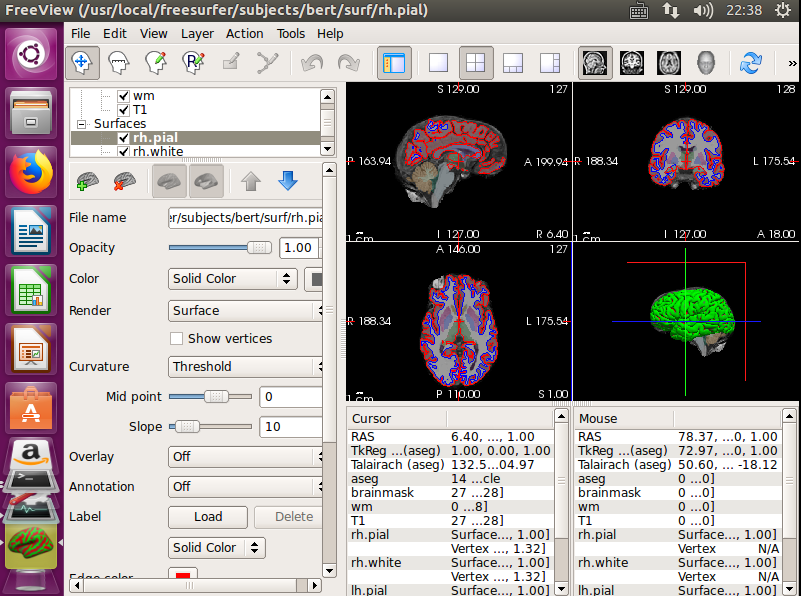Set main view to sagittal

(x=595, y=63)
